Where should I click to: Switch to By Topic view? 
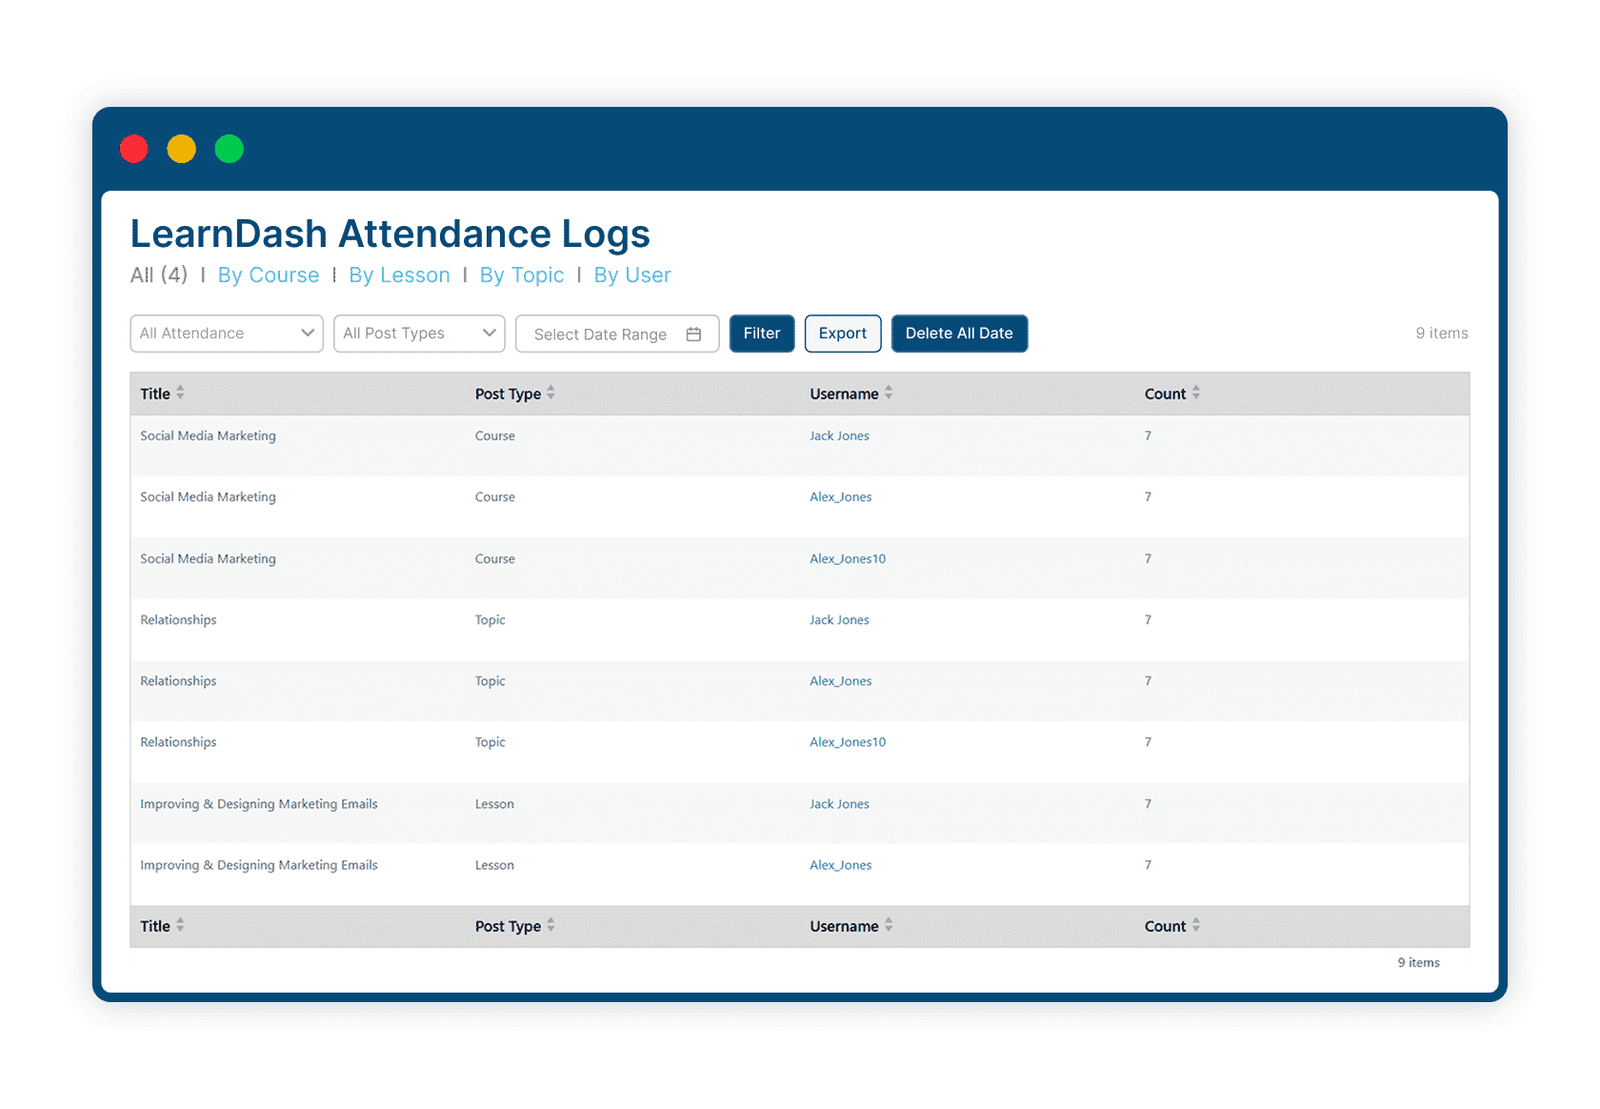[x=522, y=275]
